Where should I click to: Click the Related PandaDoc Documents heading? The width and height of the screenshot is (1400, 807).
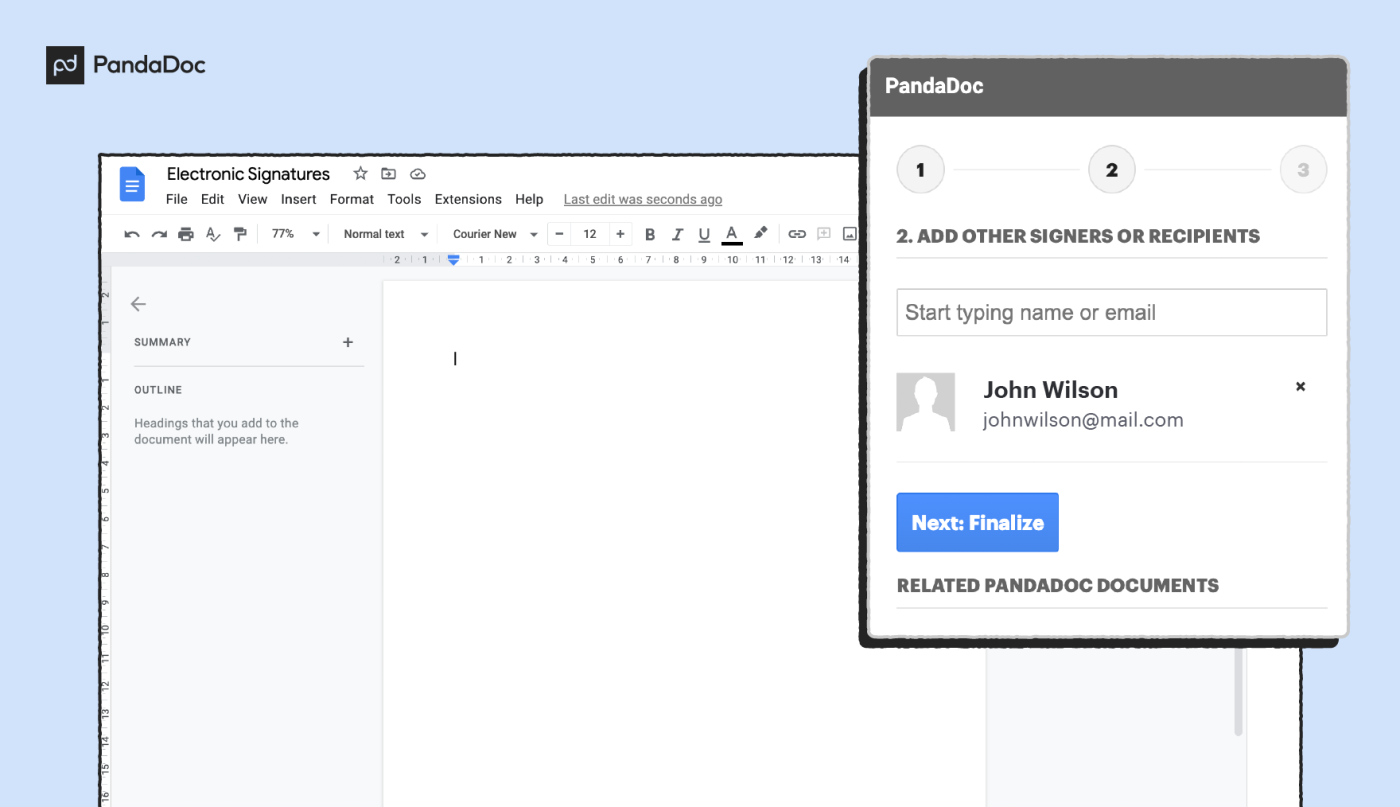[1057, 586]
